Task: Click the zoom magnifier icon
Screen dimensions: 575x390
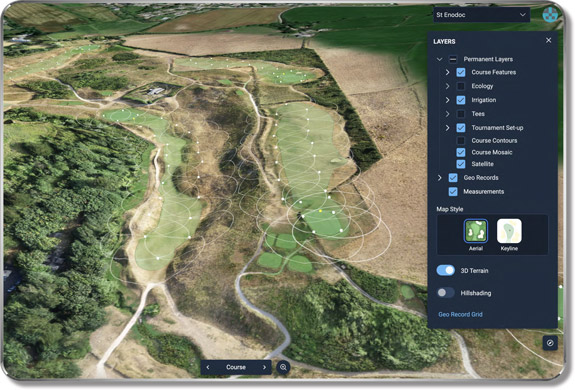Action: [283, 367]
